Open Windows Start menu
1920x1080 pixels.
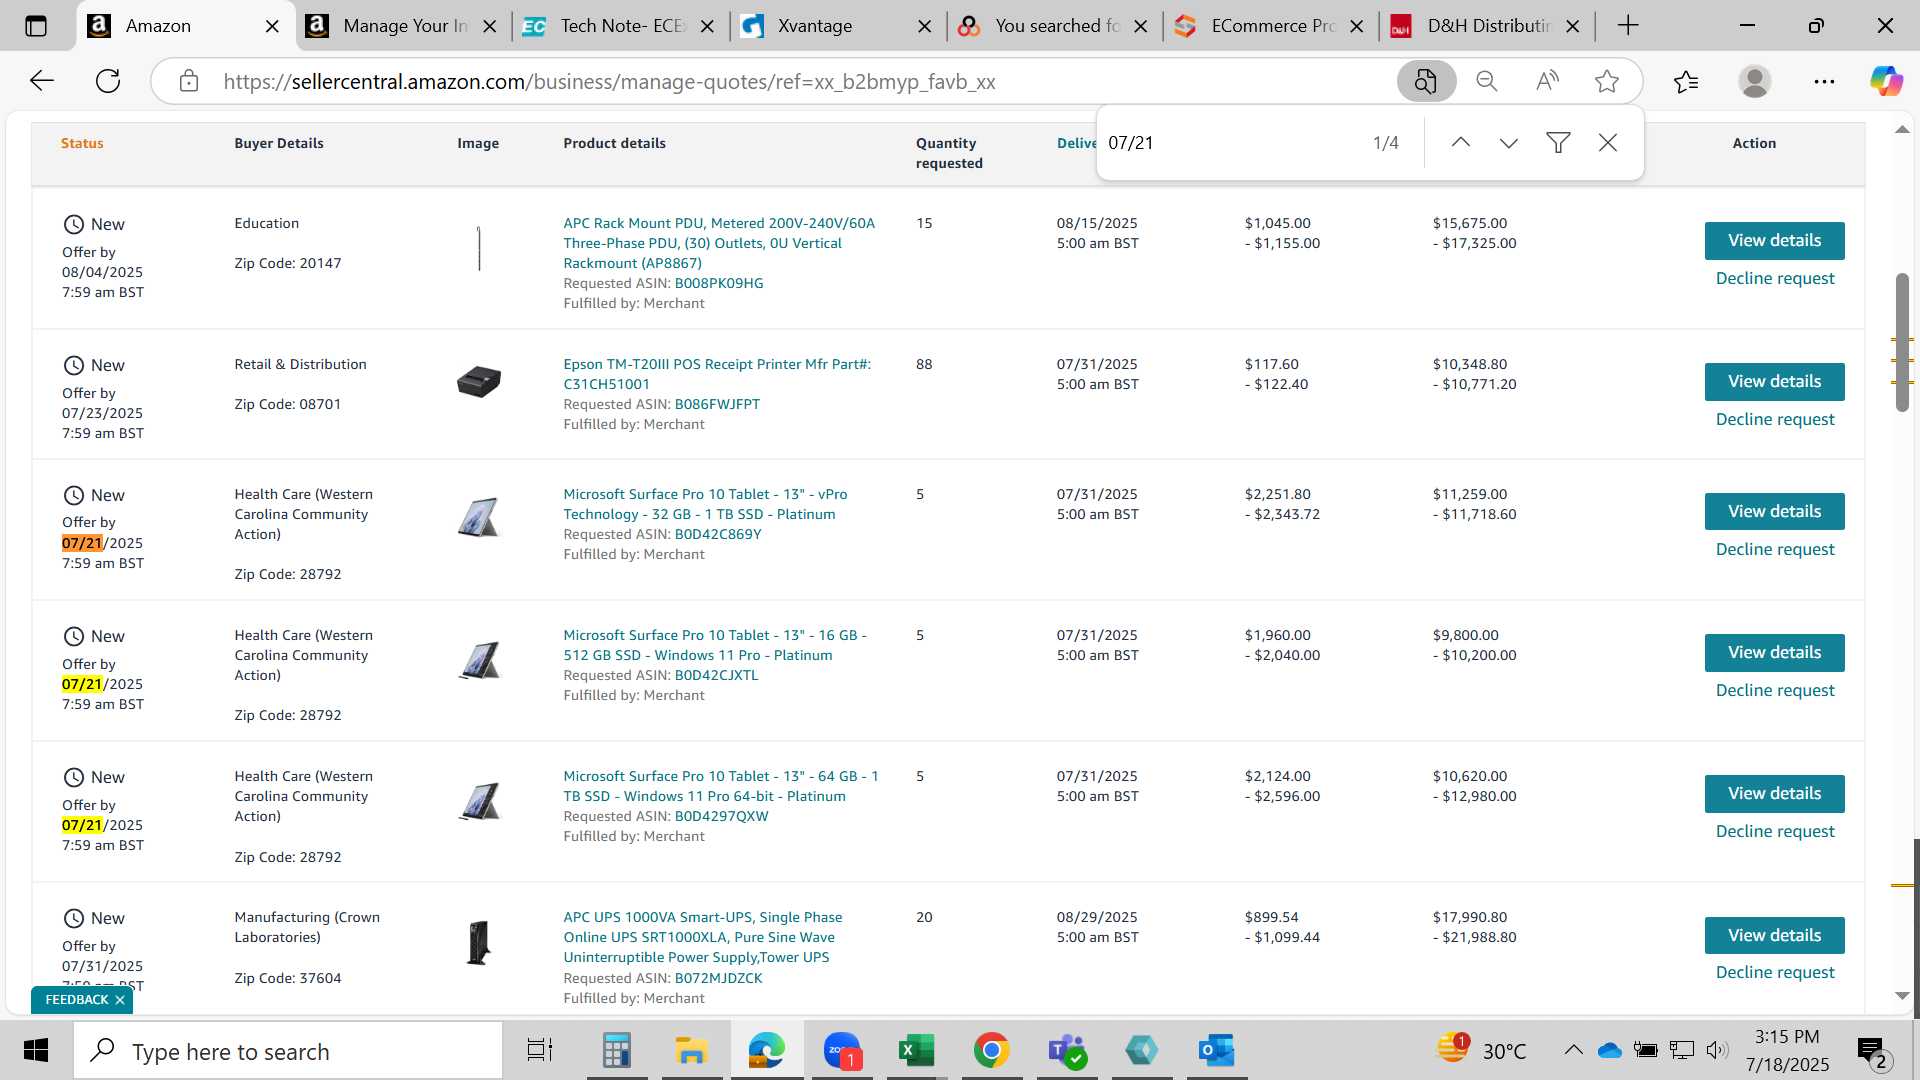36,1051
